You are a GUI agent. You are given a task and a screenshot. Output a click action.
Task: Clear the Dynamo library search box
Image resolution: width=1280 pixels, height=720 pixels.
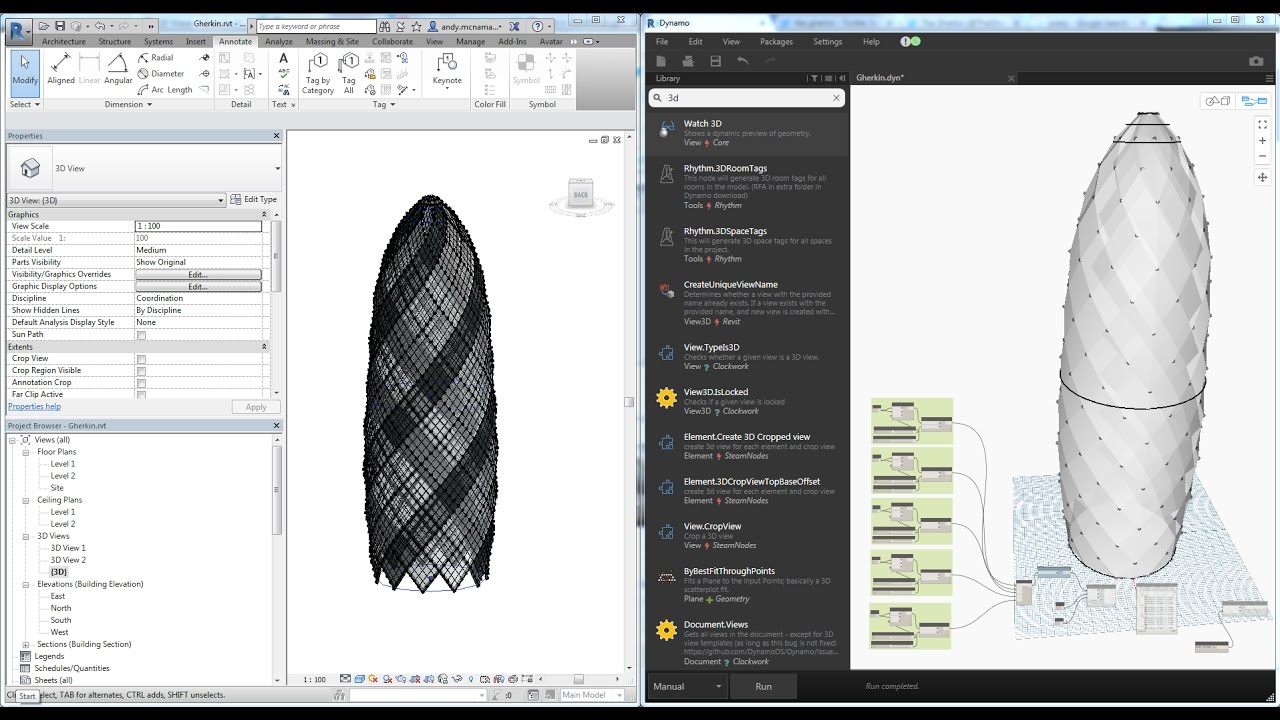click(837, 98)
